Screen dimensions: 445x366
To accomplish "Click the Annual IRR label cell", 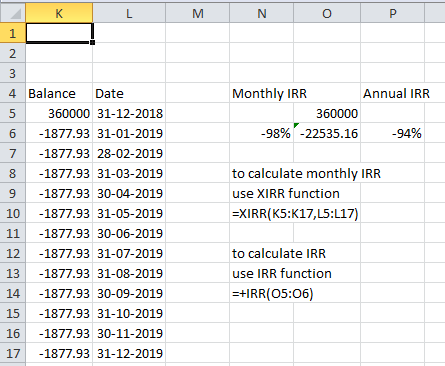I will tap(393, 93).
